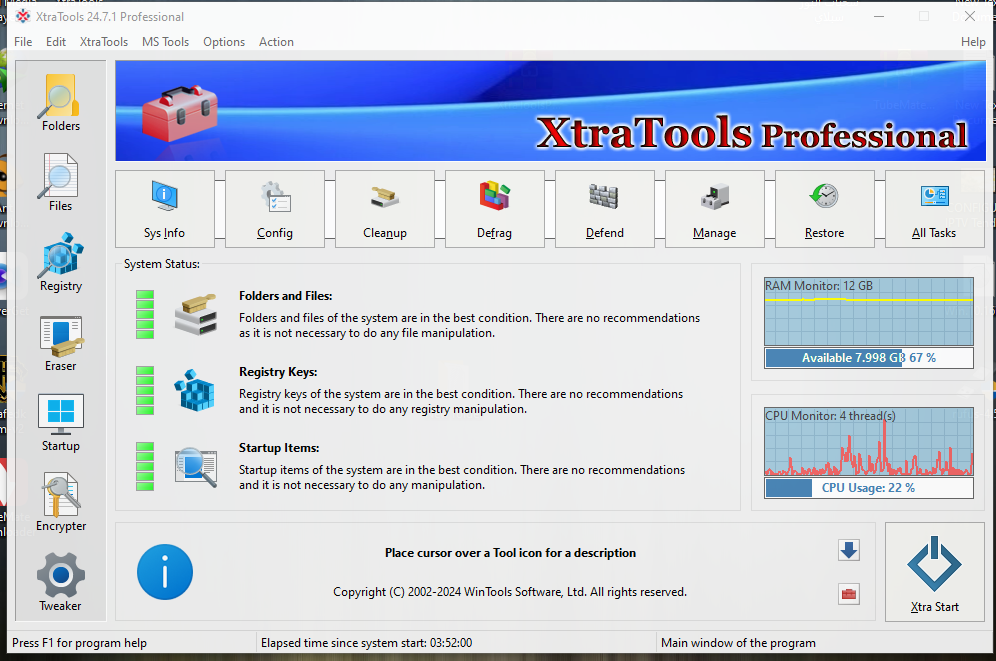
Task: Open the XtraTools menu
Action: click(x=104, y=42)
